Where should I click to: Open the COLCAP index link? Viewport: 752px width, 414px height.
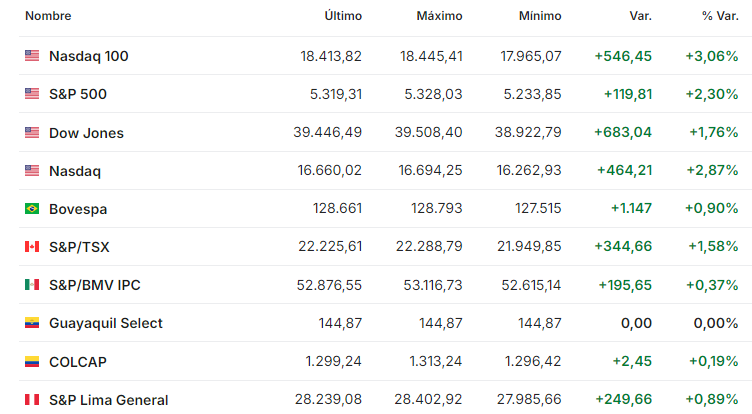78,362
